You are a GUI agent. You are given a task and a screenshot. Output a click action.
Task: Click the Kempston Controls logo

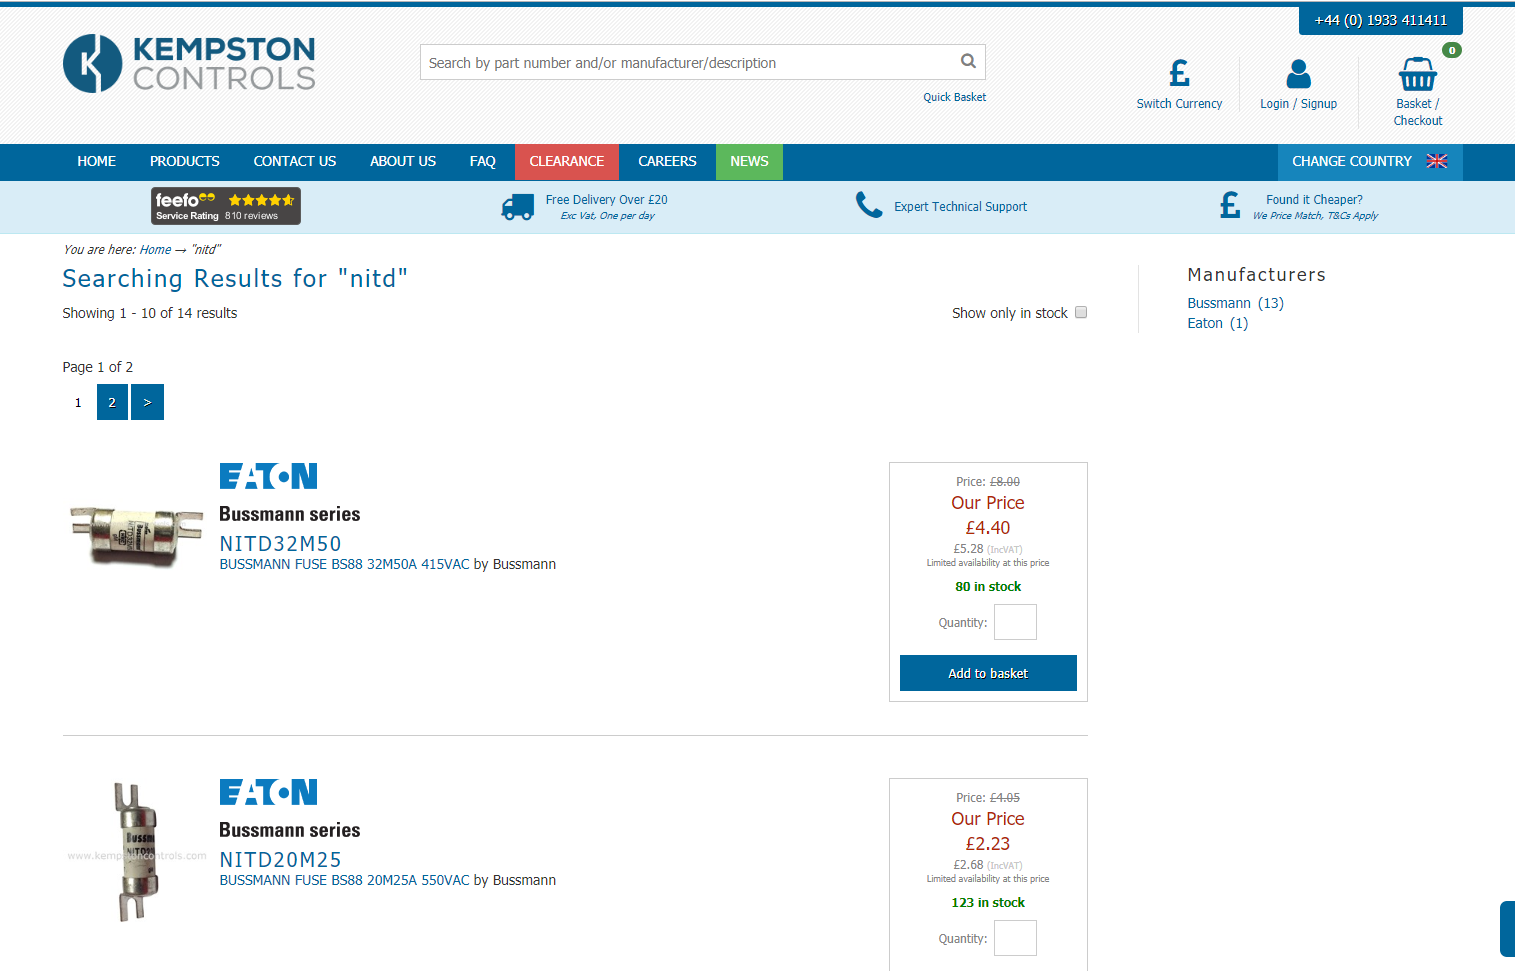coord(189,63)
